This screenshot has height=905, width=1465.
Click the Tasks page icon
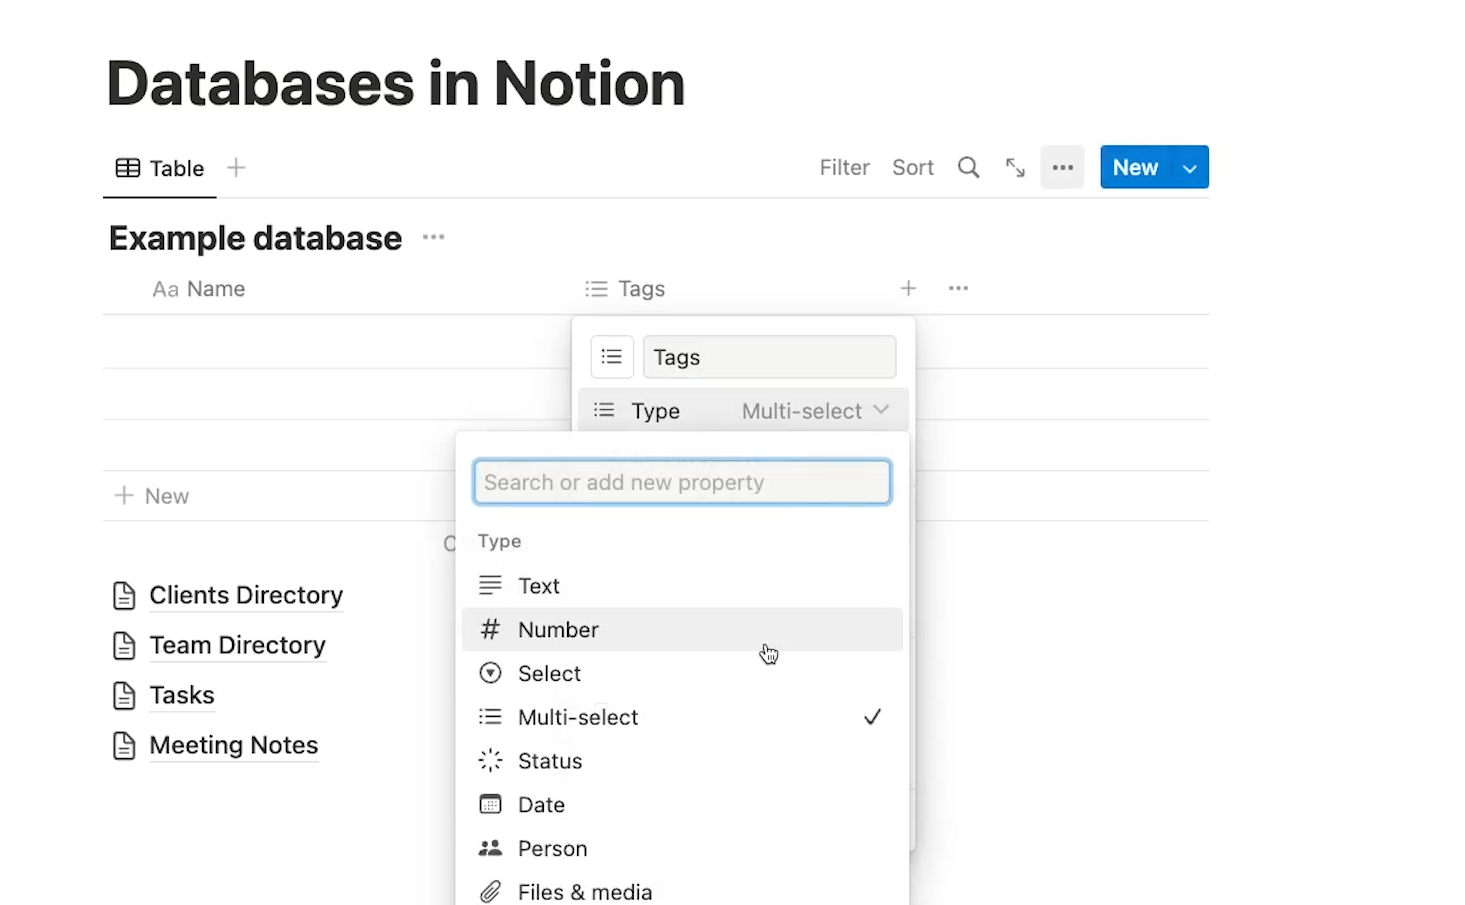pos(124,696)
